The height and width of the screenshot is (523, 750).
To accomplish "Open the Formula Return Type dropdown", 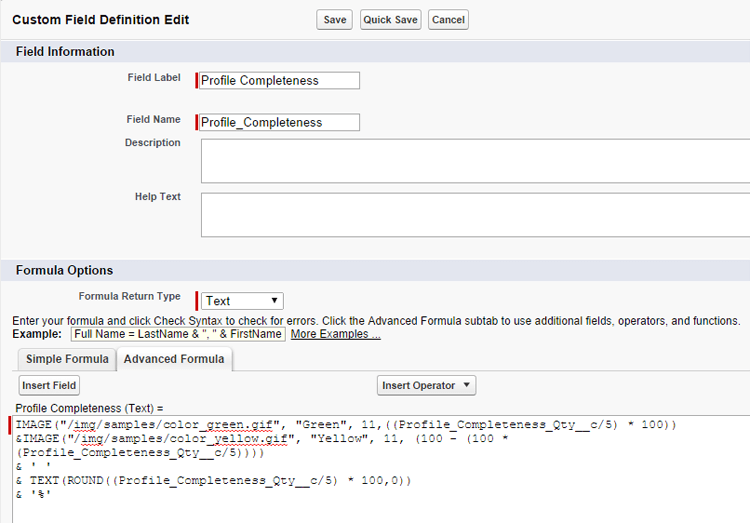I will tap(242, 301).
